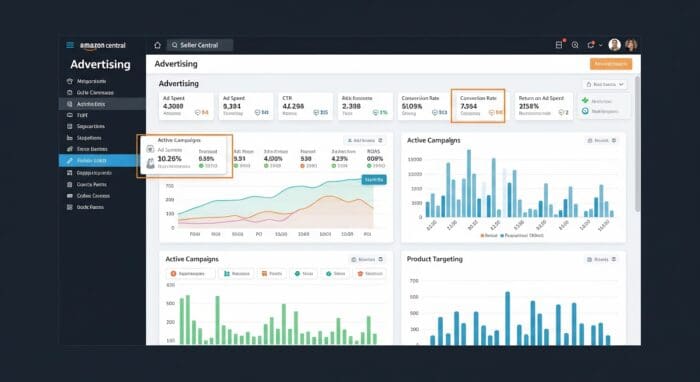This screenshot has height=382, width=700.
Task: Select the TUFF sidebar item
Action: coord(102,115)
